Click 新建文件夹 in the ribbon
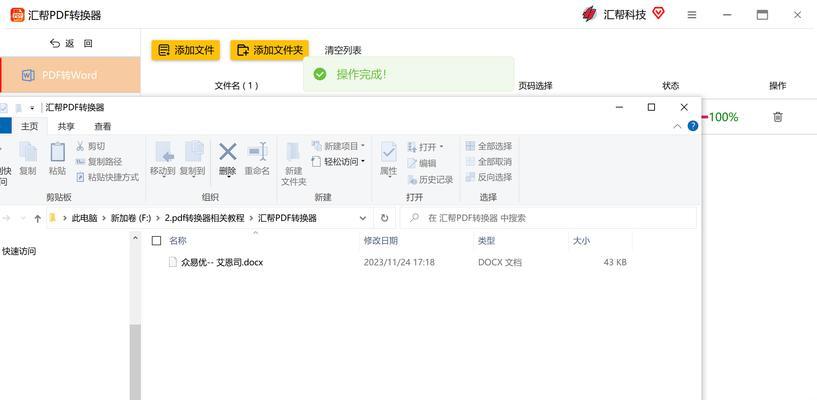This screenshot has width=817, height=400. click(293, 164)
